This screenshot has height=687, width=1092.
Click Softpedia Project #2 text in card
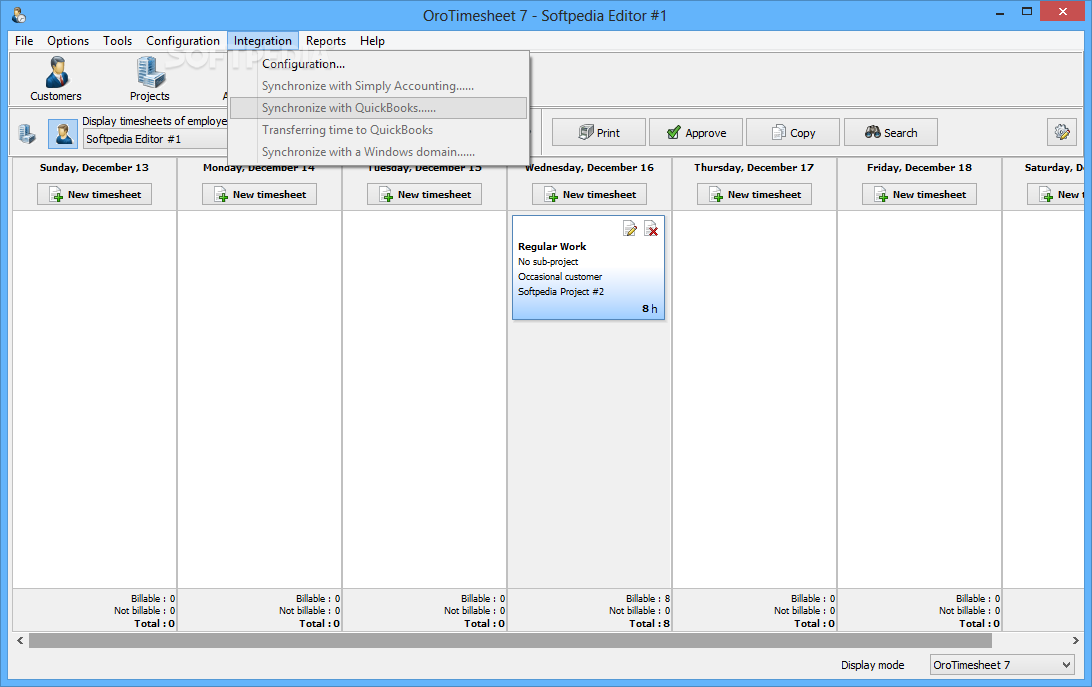(x=561, y=291)
